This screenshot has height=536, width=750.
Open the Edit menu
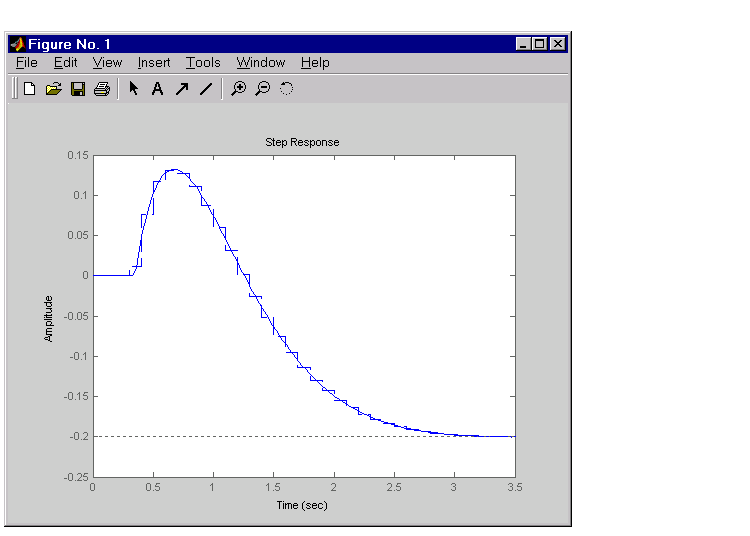(66, 63)
